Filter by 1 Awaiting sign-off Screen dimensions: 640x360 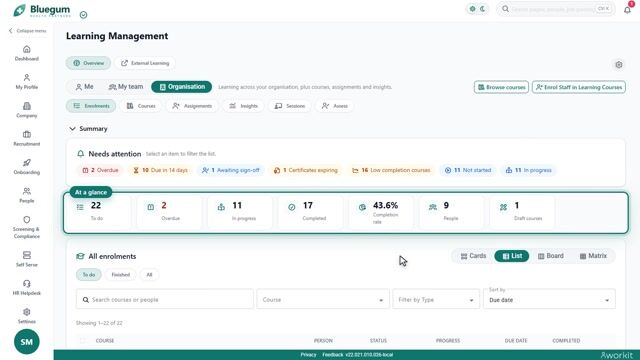click(x=231, y=170)
